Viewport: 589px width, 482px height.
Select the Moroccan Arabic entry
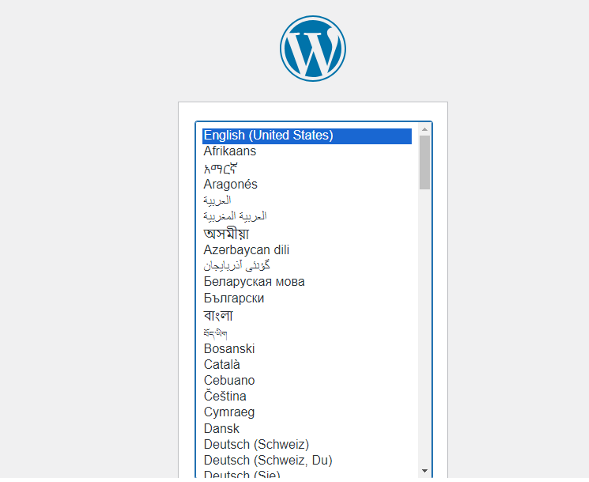coord(307,216)
